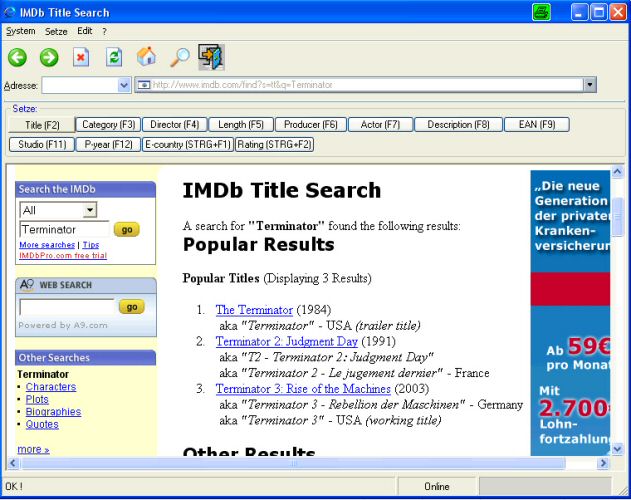631x500 pixels.
Task: Click the magnifying glass Search icon
Action: tap(179, 57)
